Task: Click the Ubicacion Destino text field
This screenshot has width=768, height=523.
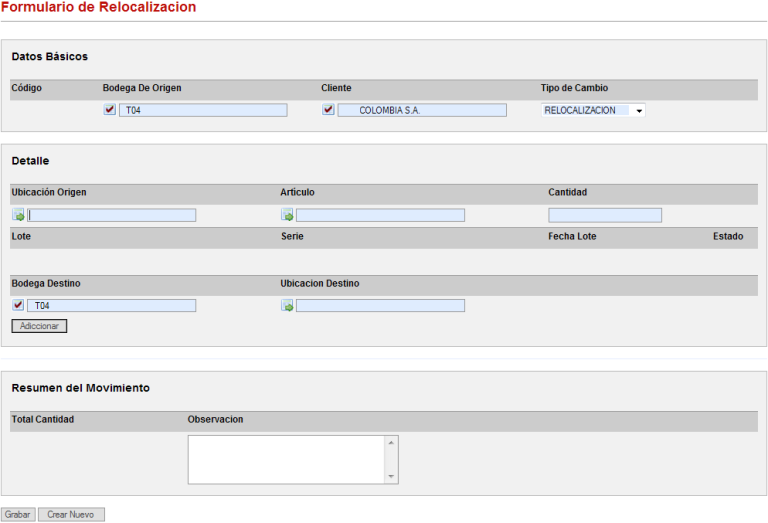Action: coord(380,306)
